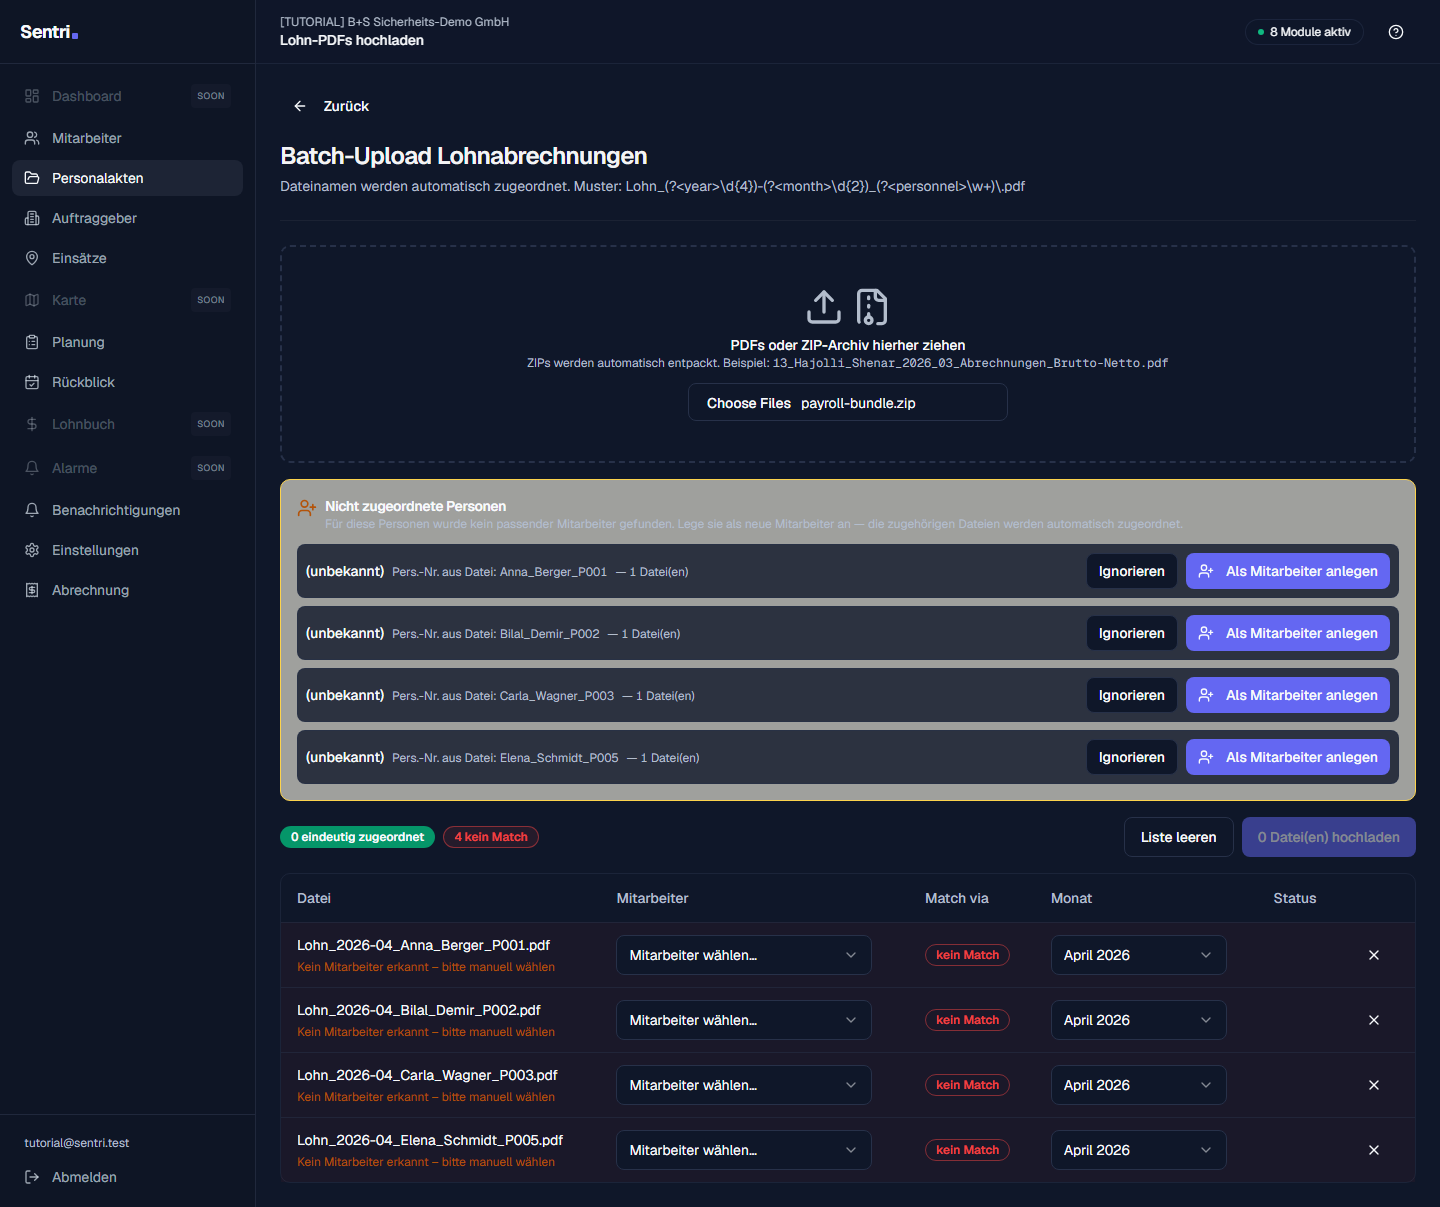Remove Lohn_2026-04_Carla_Wagner_P003.pdf with its X icon

click(x=1374, y=1085)
